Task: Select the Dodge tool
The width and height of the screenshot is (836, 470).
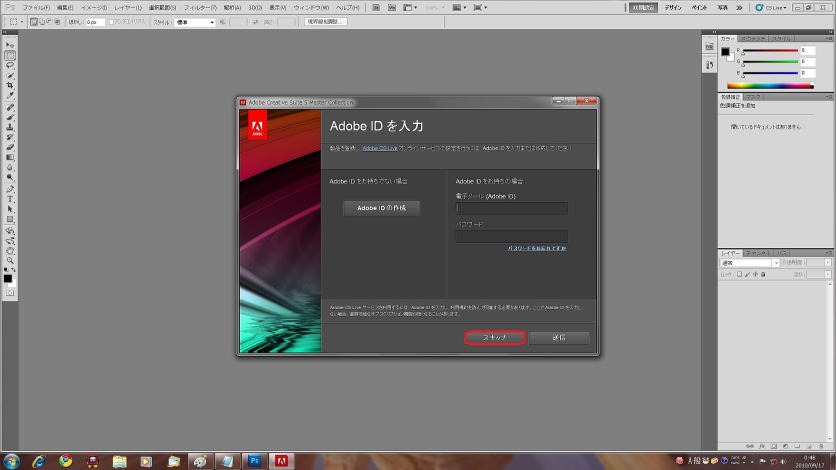Action: [x=10, y=178]
